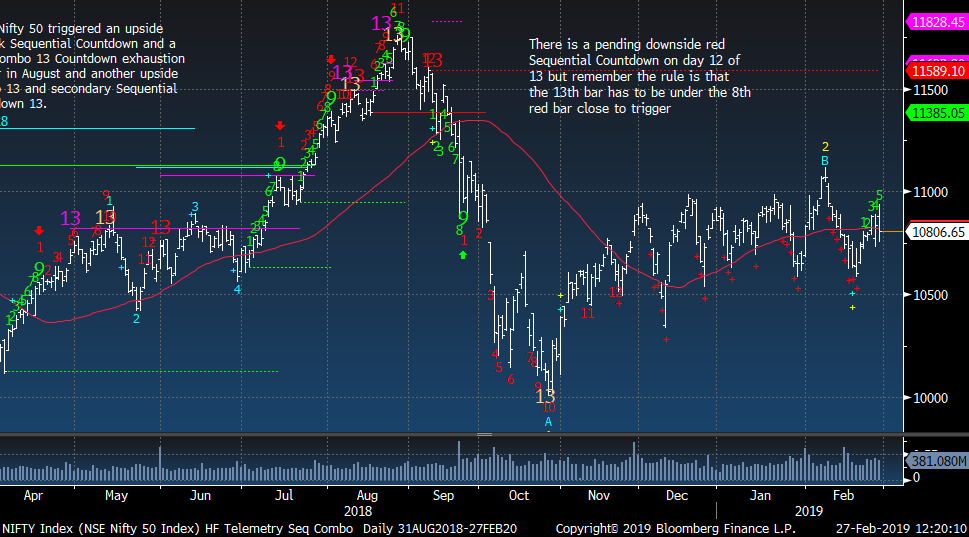969x537 pixels.
Task: Click the red down arrow above July's red 1
Action: click(x=280, y=126)
